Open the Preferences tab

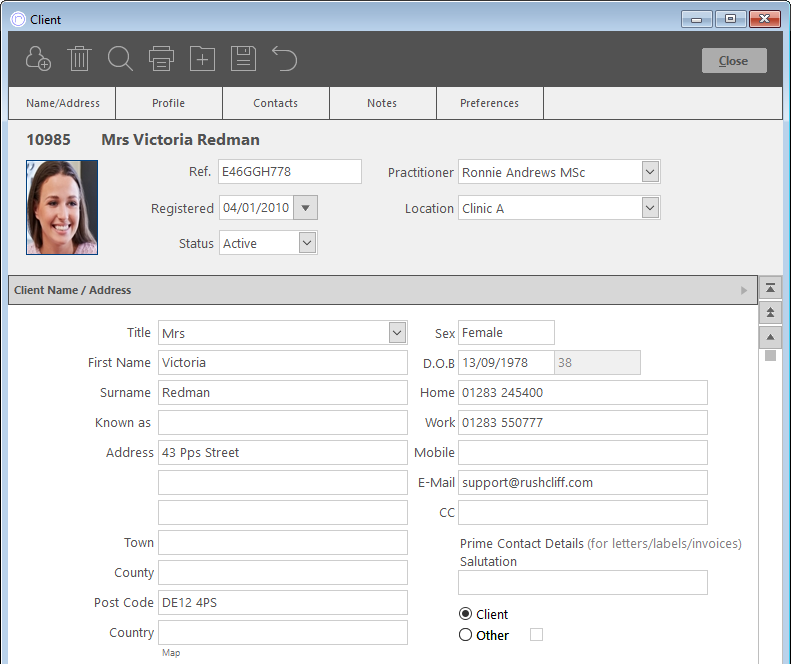click(x=489, y=103)
